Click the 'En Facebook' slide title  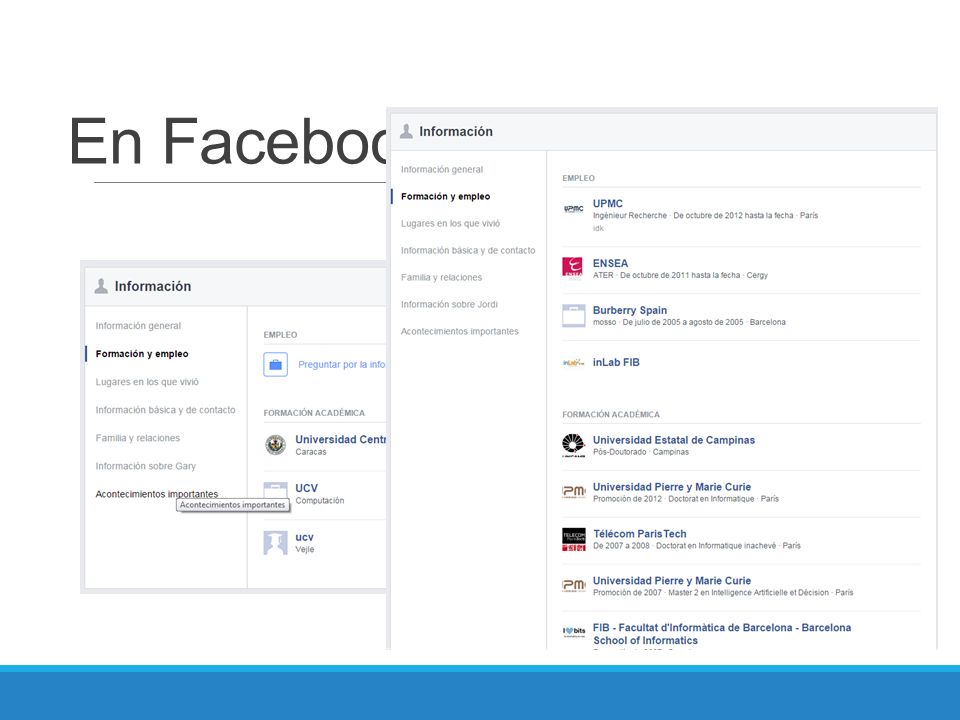tap(227, 142)
